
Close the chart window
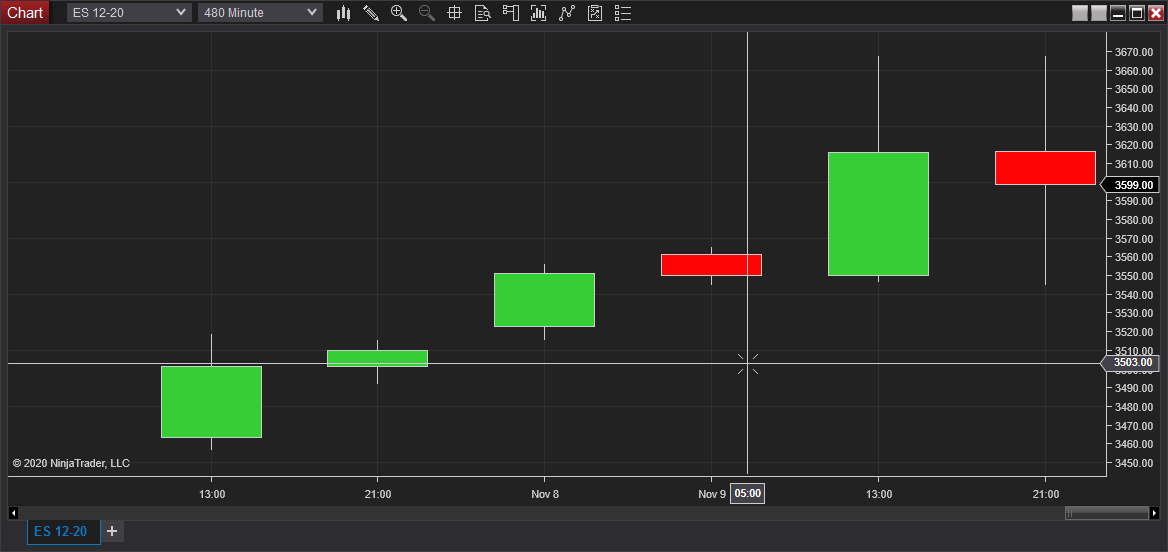1155,13
